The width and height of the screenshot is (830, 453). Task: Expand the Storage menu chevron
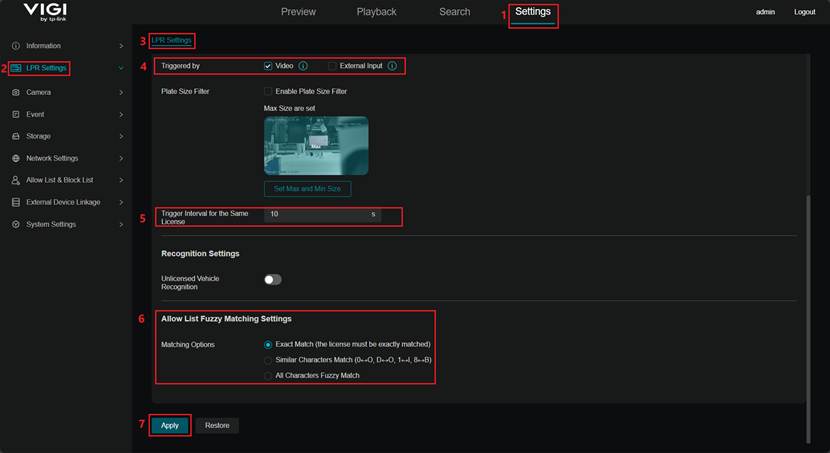click(121, 137)
